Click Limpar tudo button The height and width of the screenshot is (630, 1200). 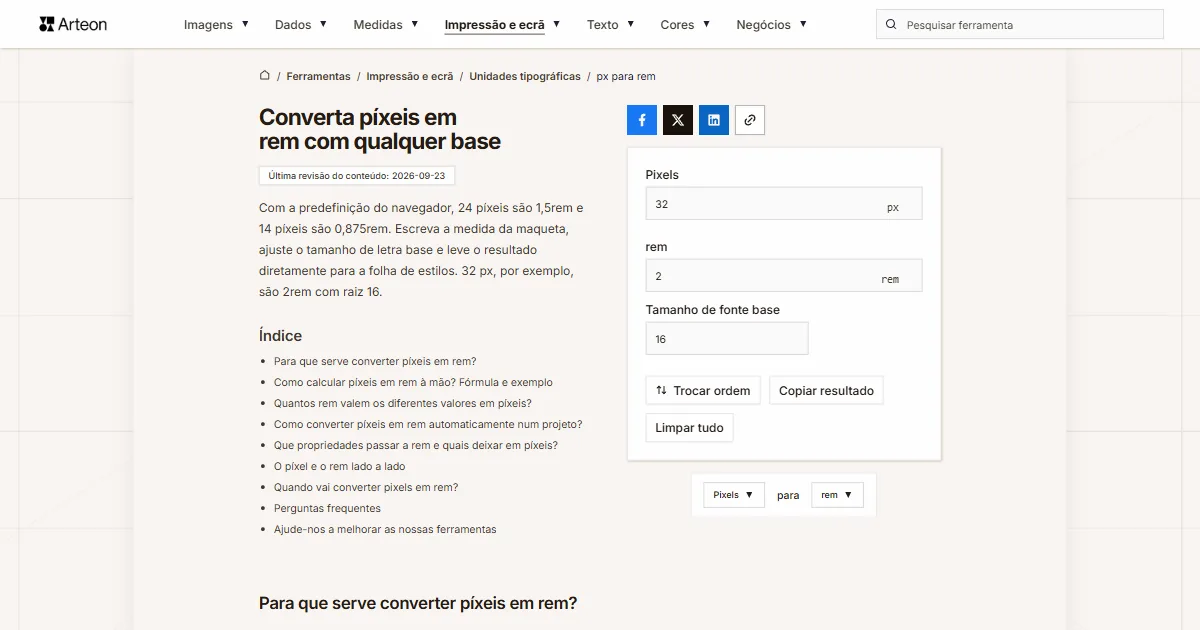pos(690,427)
